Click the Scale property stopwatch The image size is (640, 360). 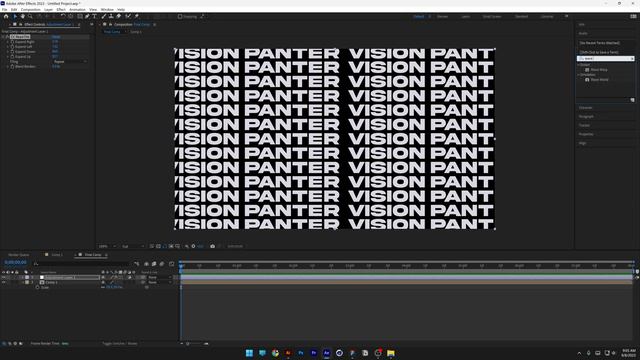(38, 287)
